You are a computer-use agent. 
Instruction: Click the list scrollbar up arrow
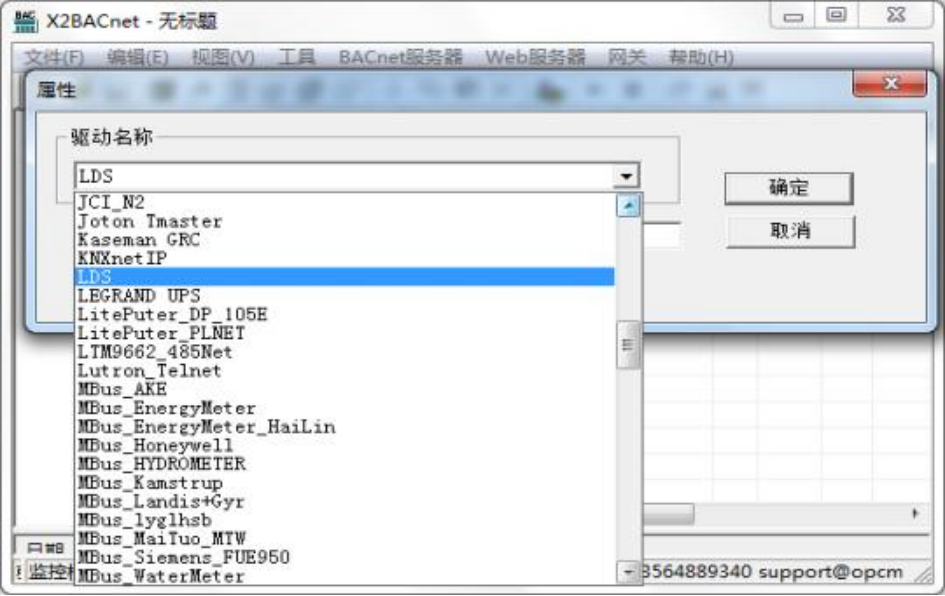click(x=628, y=206)
